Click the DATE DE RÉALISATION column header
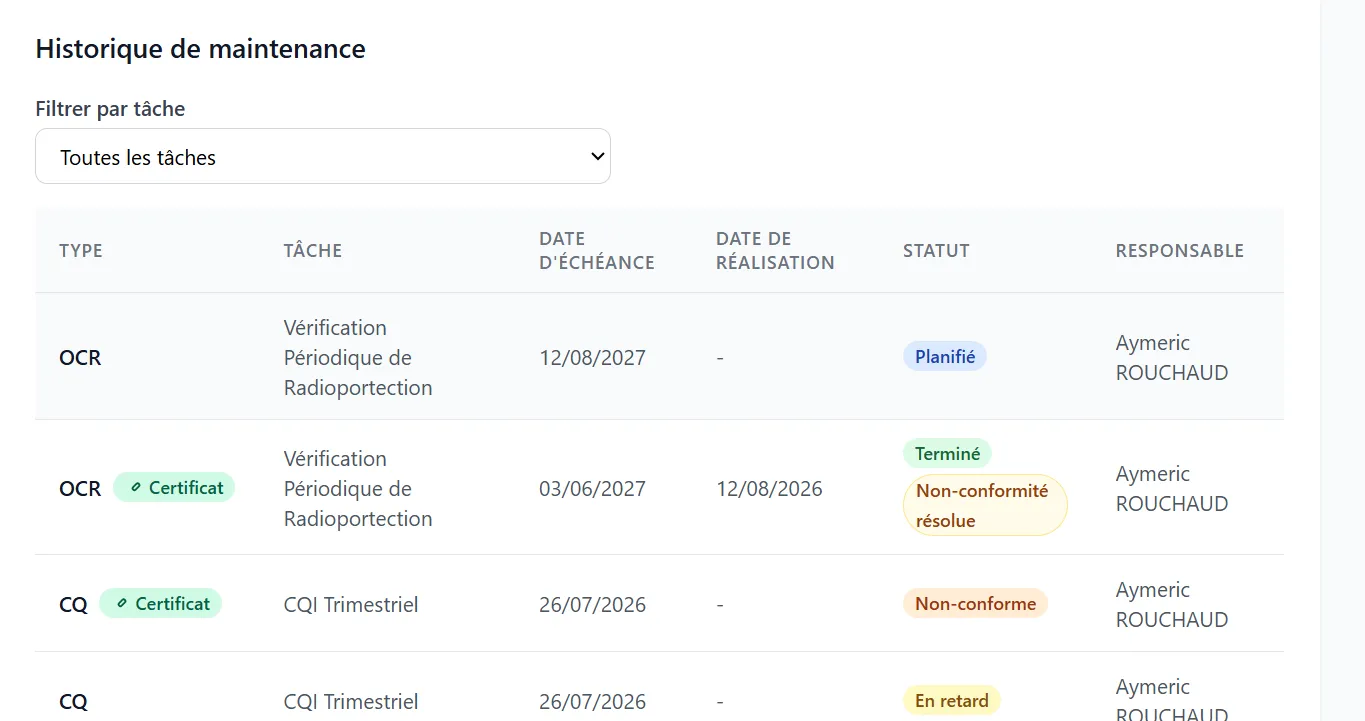 click(x=775, y=250)
